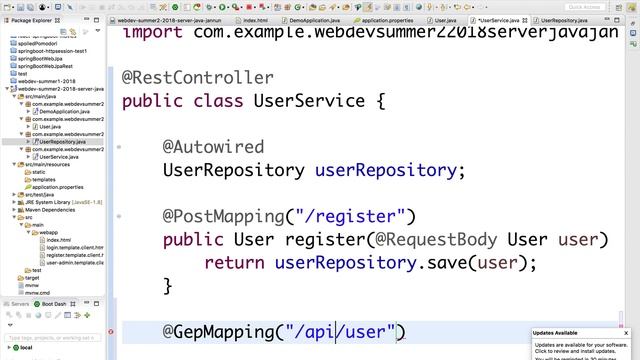Select the springBootWeb.jpaRest project
The image size is (640, 360).
tap(45, 66)
